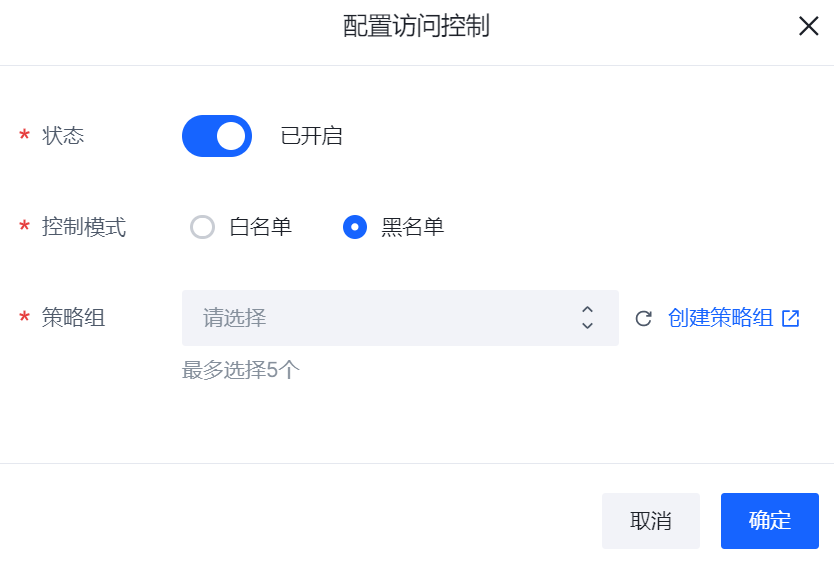The width and height of the screenshot is (834, 563).
Task: Click the 控制模式 field label
Action: pos(84,227)
